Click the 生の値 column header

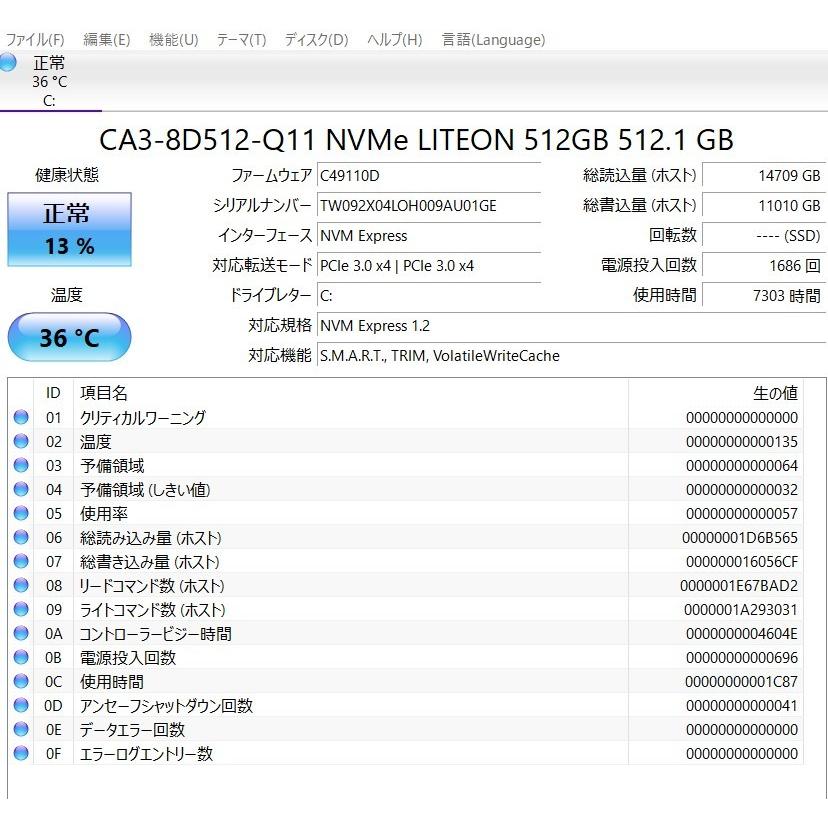coord(778,392)
